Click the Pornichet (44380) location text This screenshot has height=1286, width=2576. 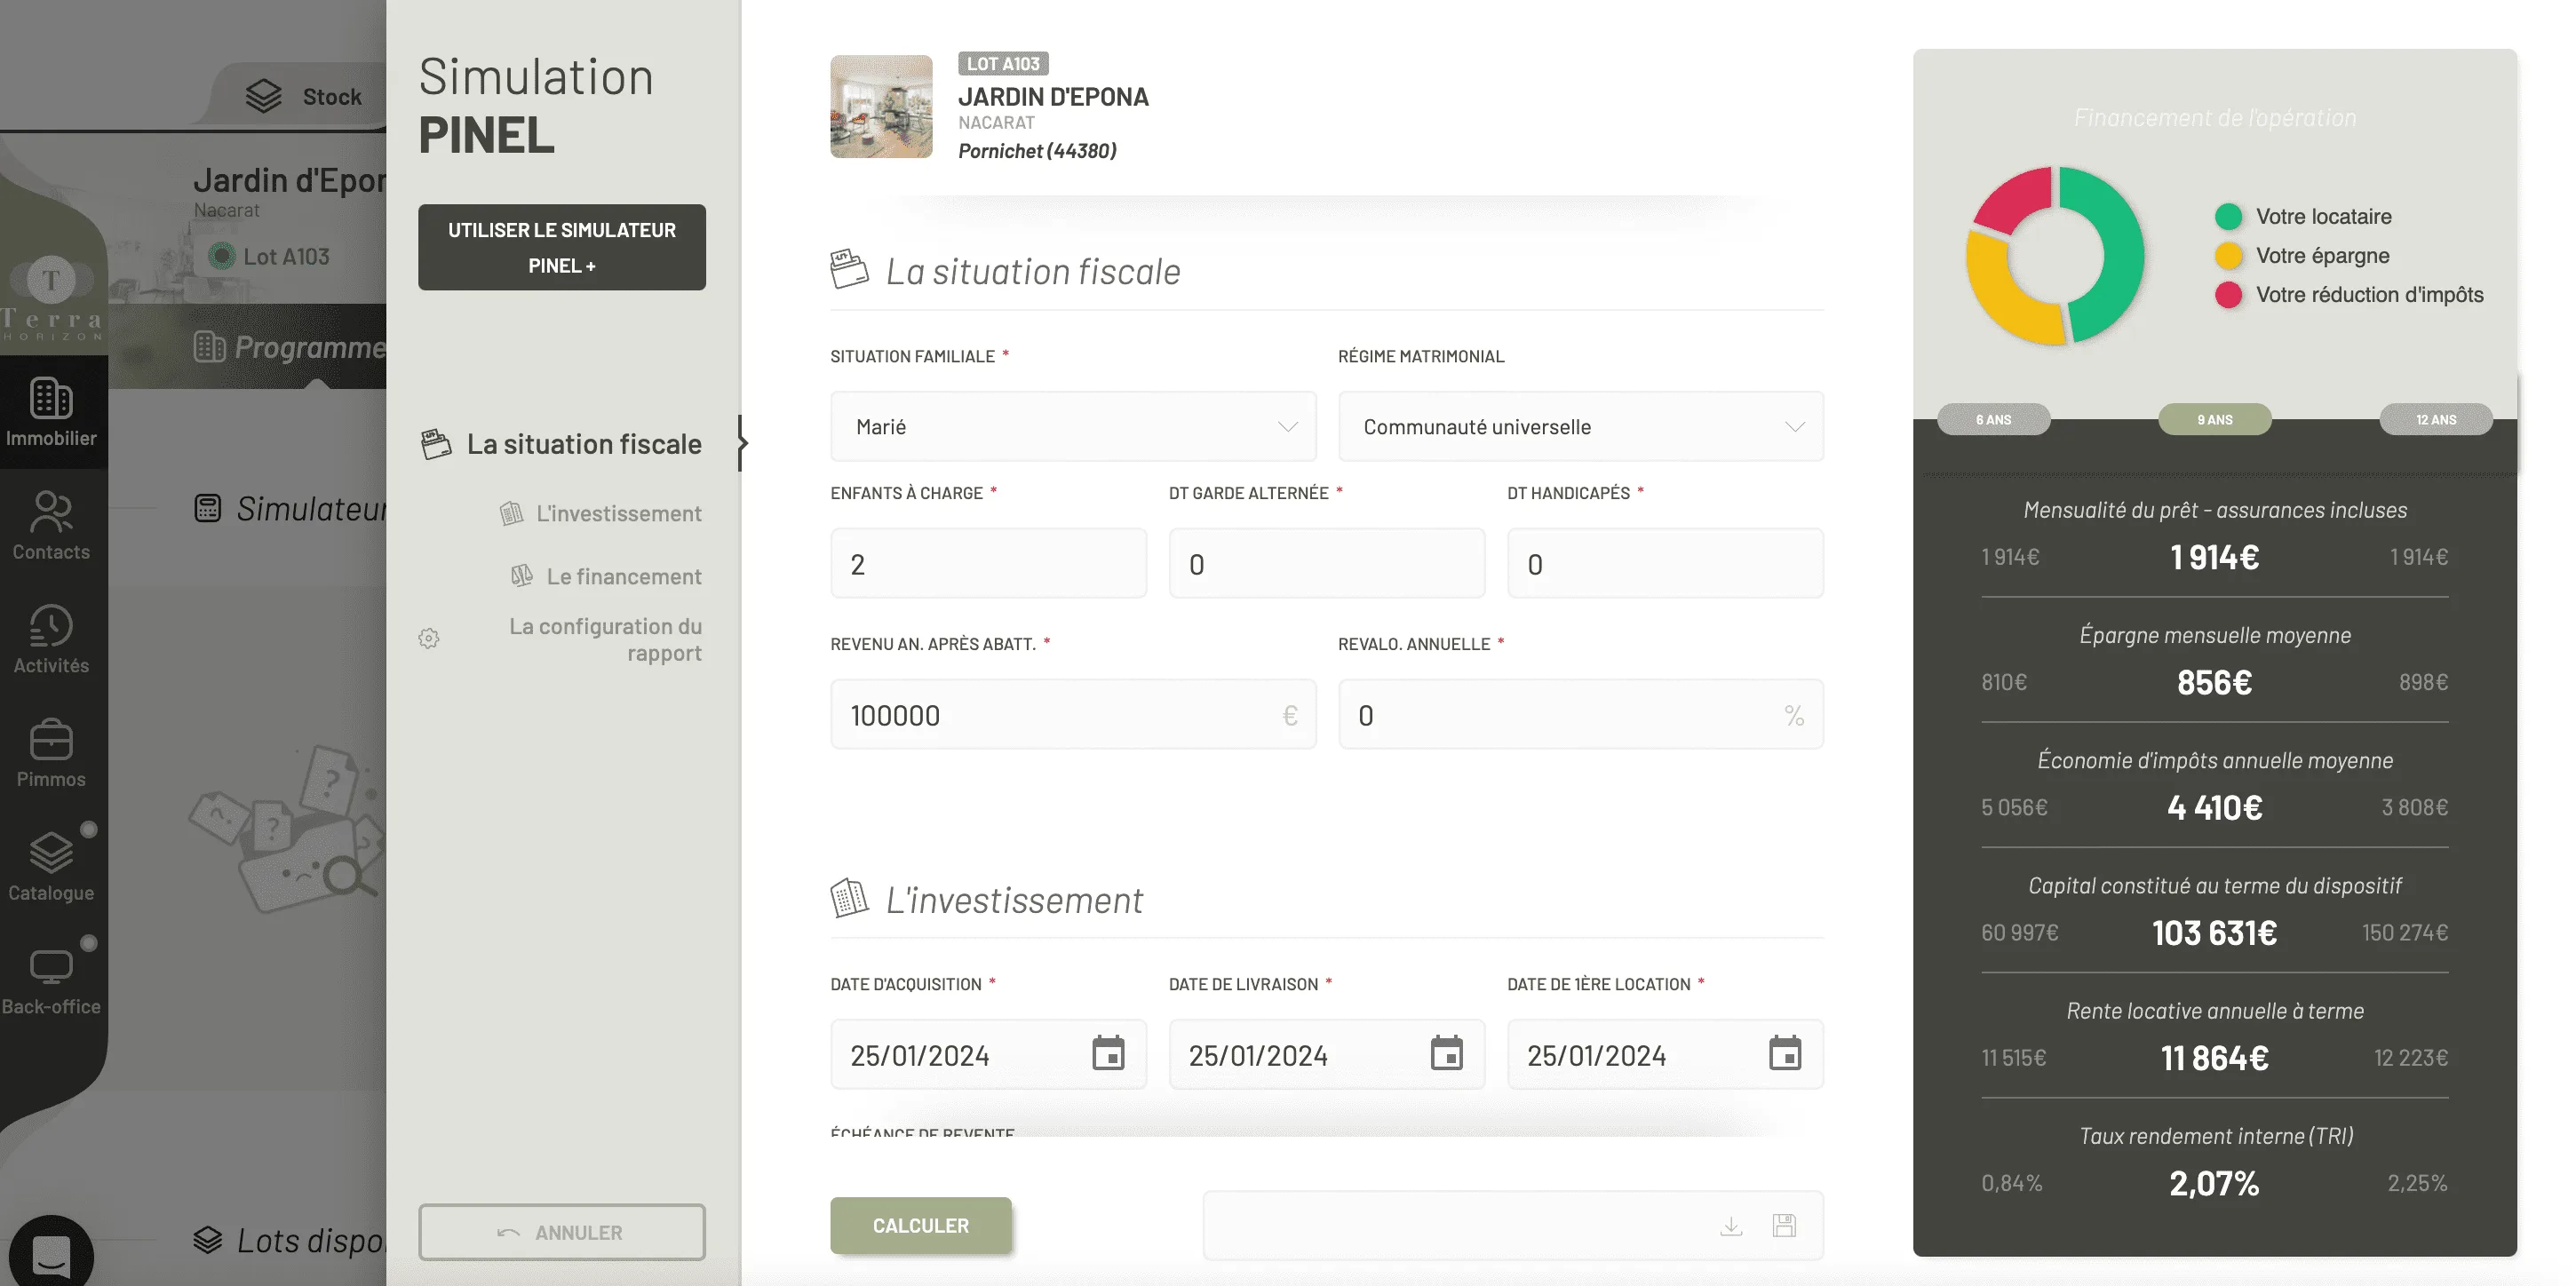tap(1037, 151)
